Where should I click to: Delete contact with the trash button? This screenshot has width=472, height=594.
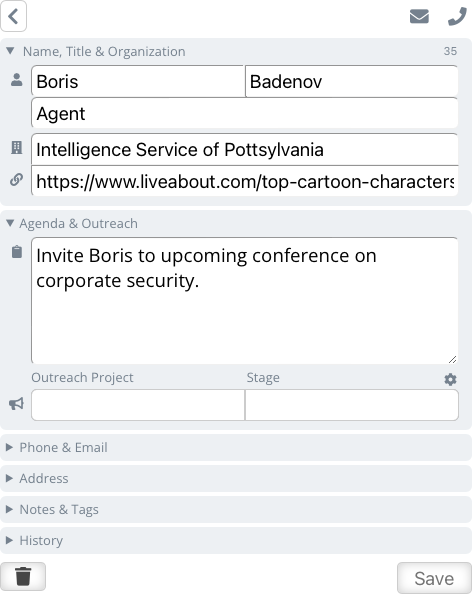click(x=23, y=577)
